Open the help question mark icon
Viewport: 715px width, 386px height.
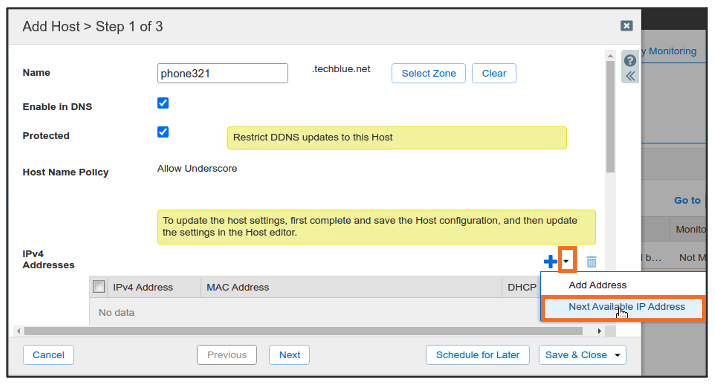coord(630,60)
